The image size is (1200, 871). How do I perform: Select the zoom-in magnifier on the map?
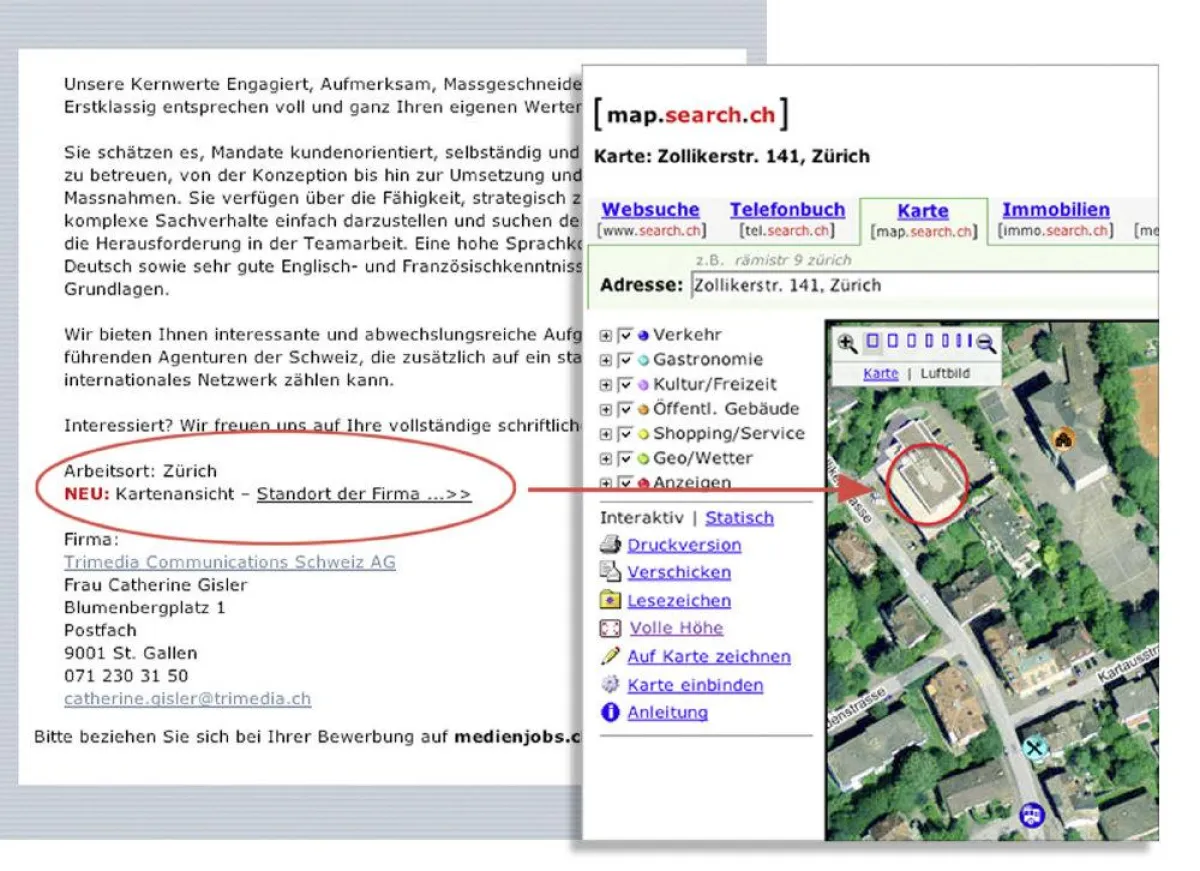846,341
